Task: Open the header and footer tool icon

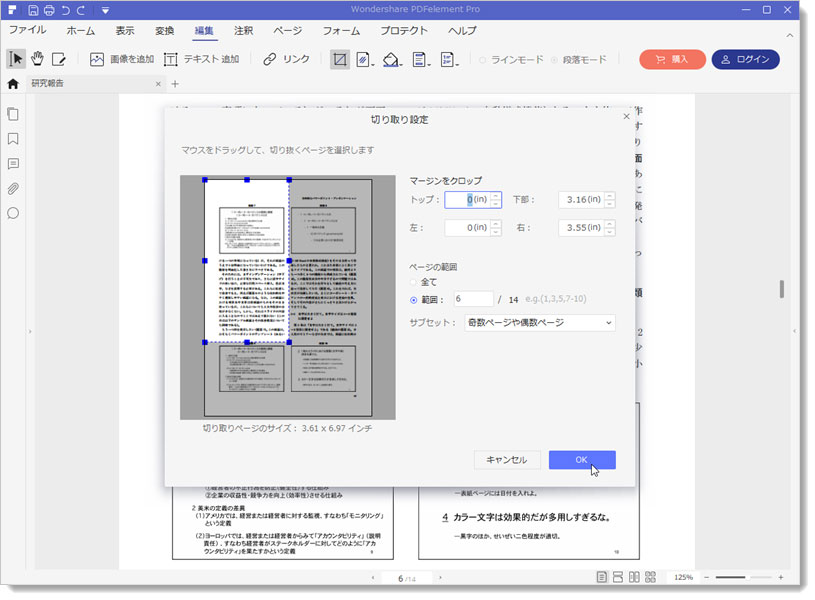Action: pyautogui.click(x=420, y=59)
